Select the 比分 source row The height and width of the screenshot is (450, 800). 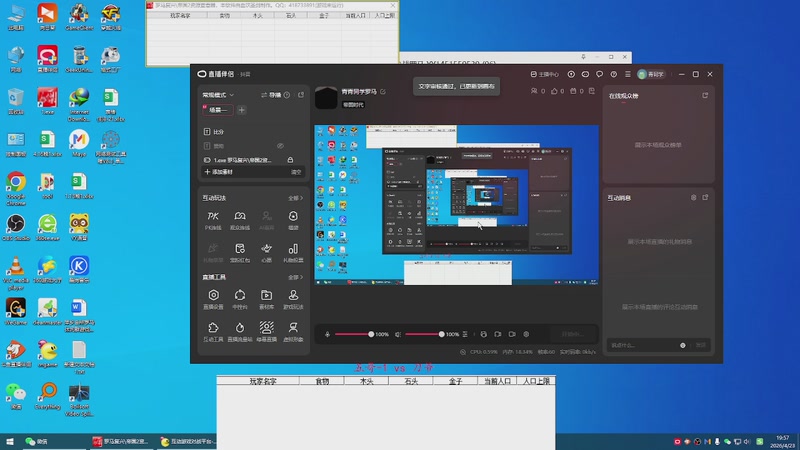tap(254, 132)
